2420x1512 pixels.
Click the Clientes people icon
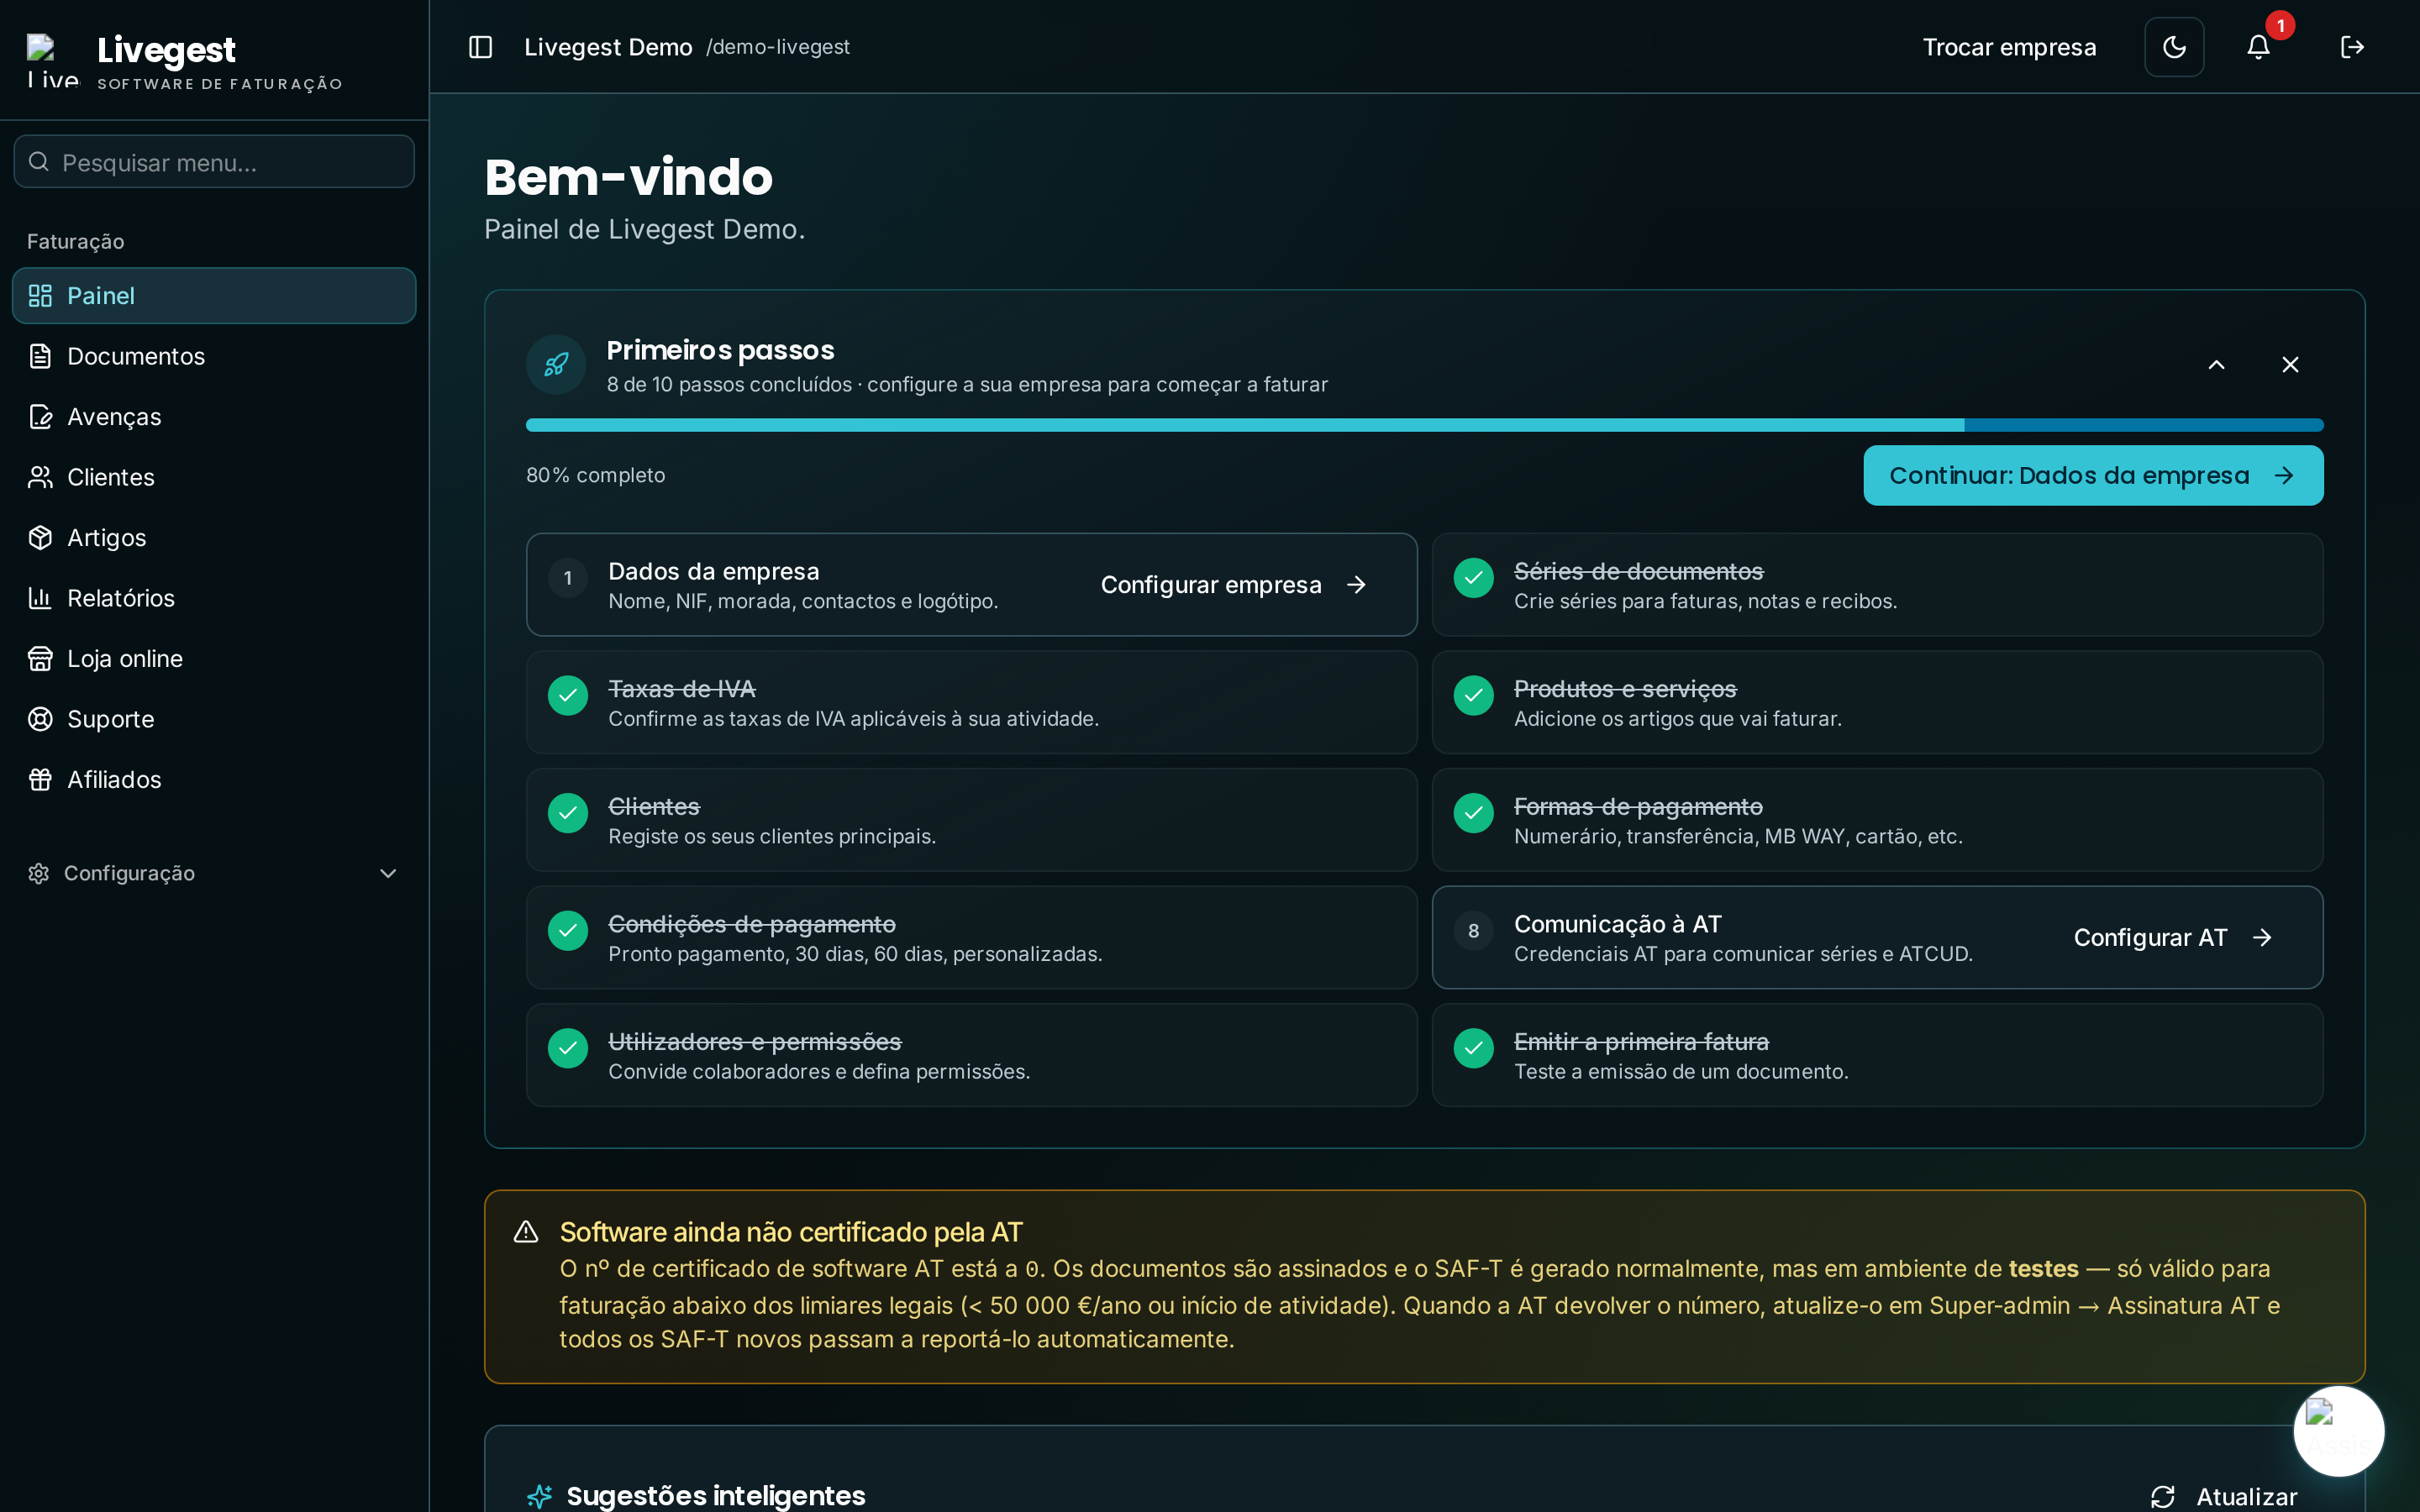tap(40, 477)
